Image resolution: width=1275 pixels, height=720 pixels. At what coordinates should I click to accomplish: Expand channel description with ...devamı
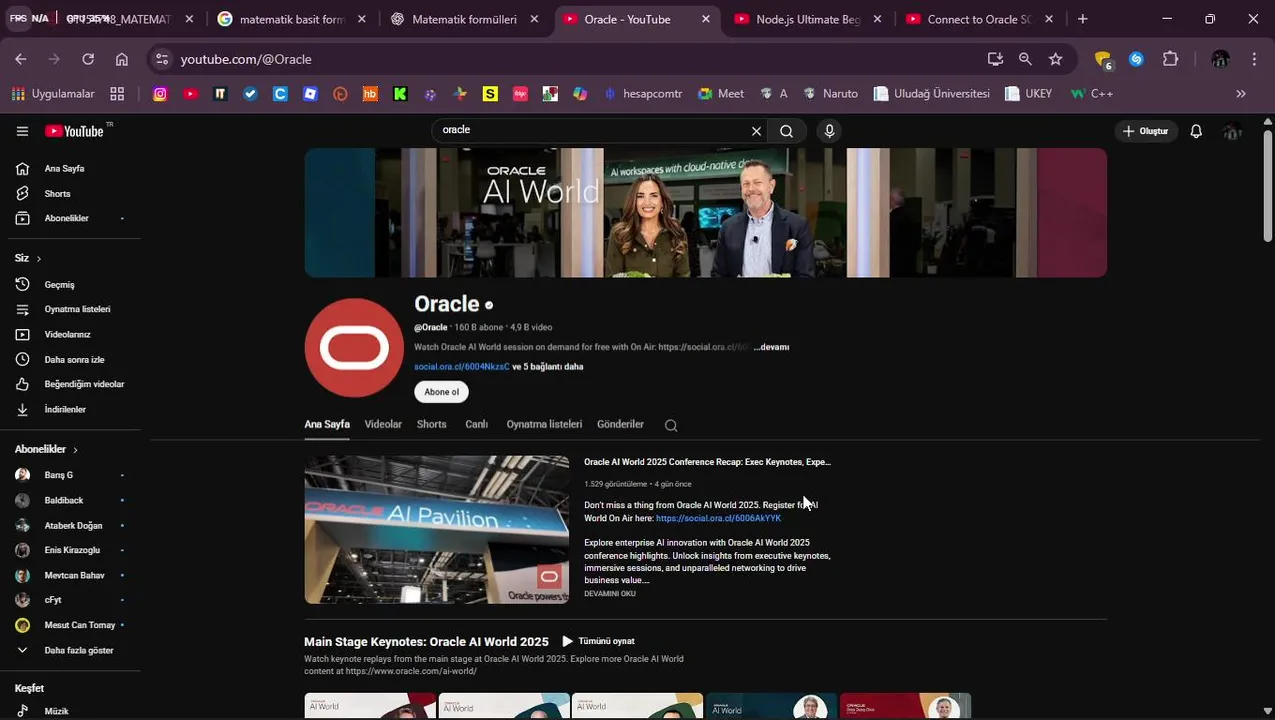pos(771,347)
